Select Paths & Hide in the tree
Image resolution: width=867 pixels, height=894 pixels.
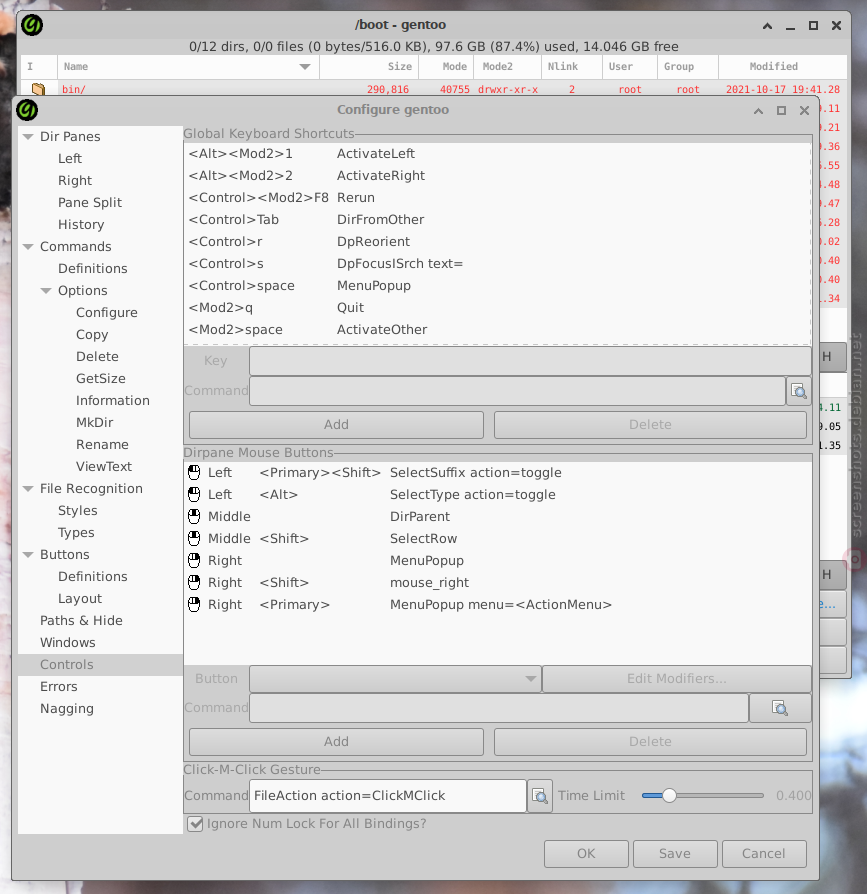pyautogui.click(x=81, y=621)
